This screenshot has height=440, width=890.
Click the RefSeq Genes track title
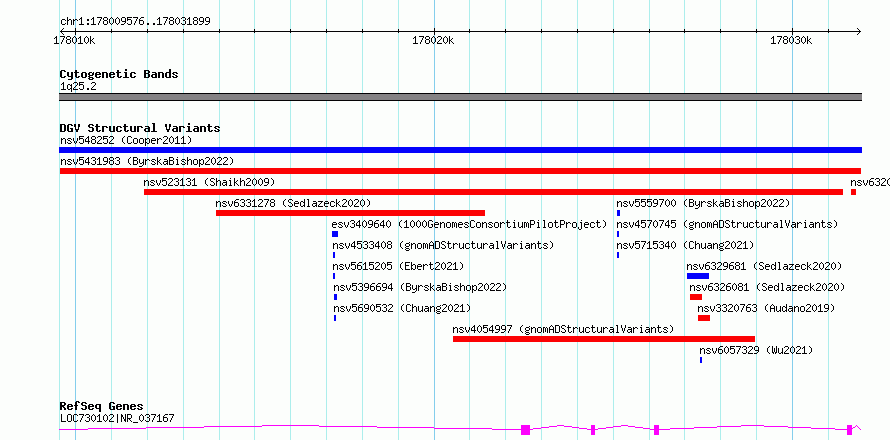click(x=102, y=407)
